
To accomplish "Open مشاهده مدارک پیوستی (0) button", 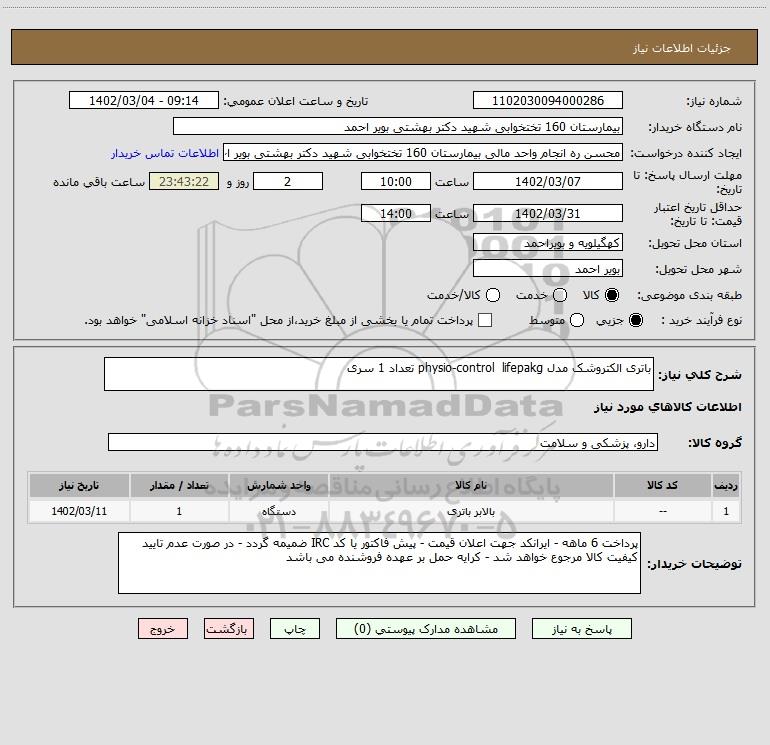I will point(426,629).
